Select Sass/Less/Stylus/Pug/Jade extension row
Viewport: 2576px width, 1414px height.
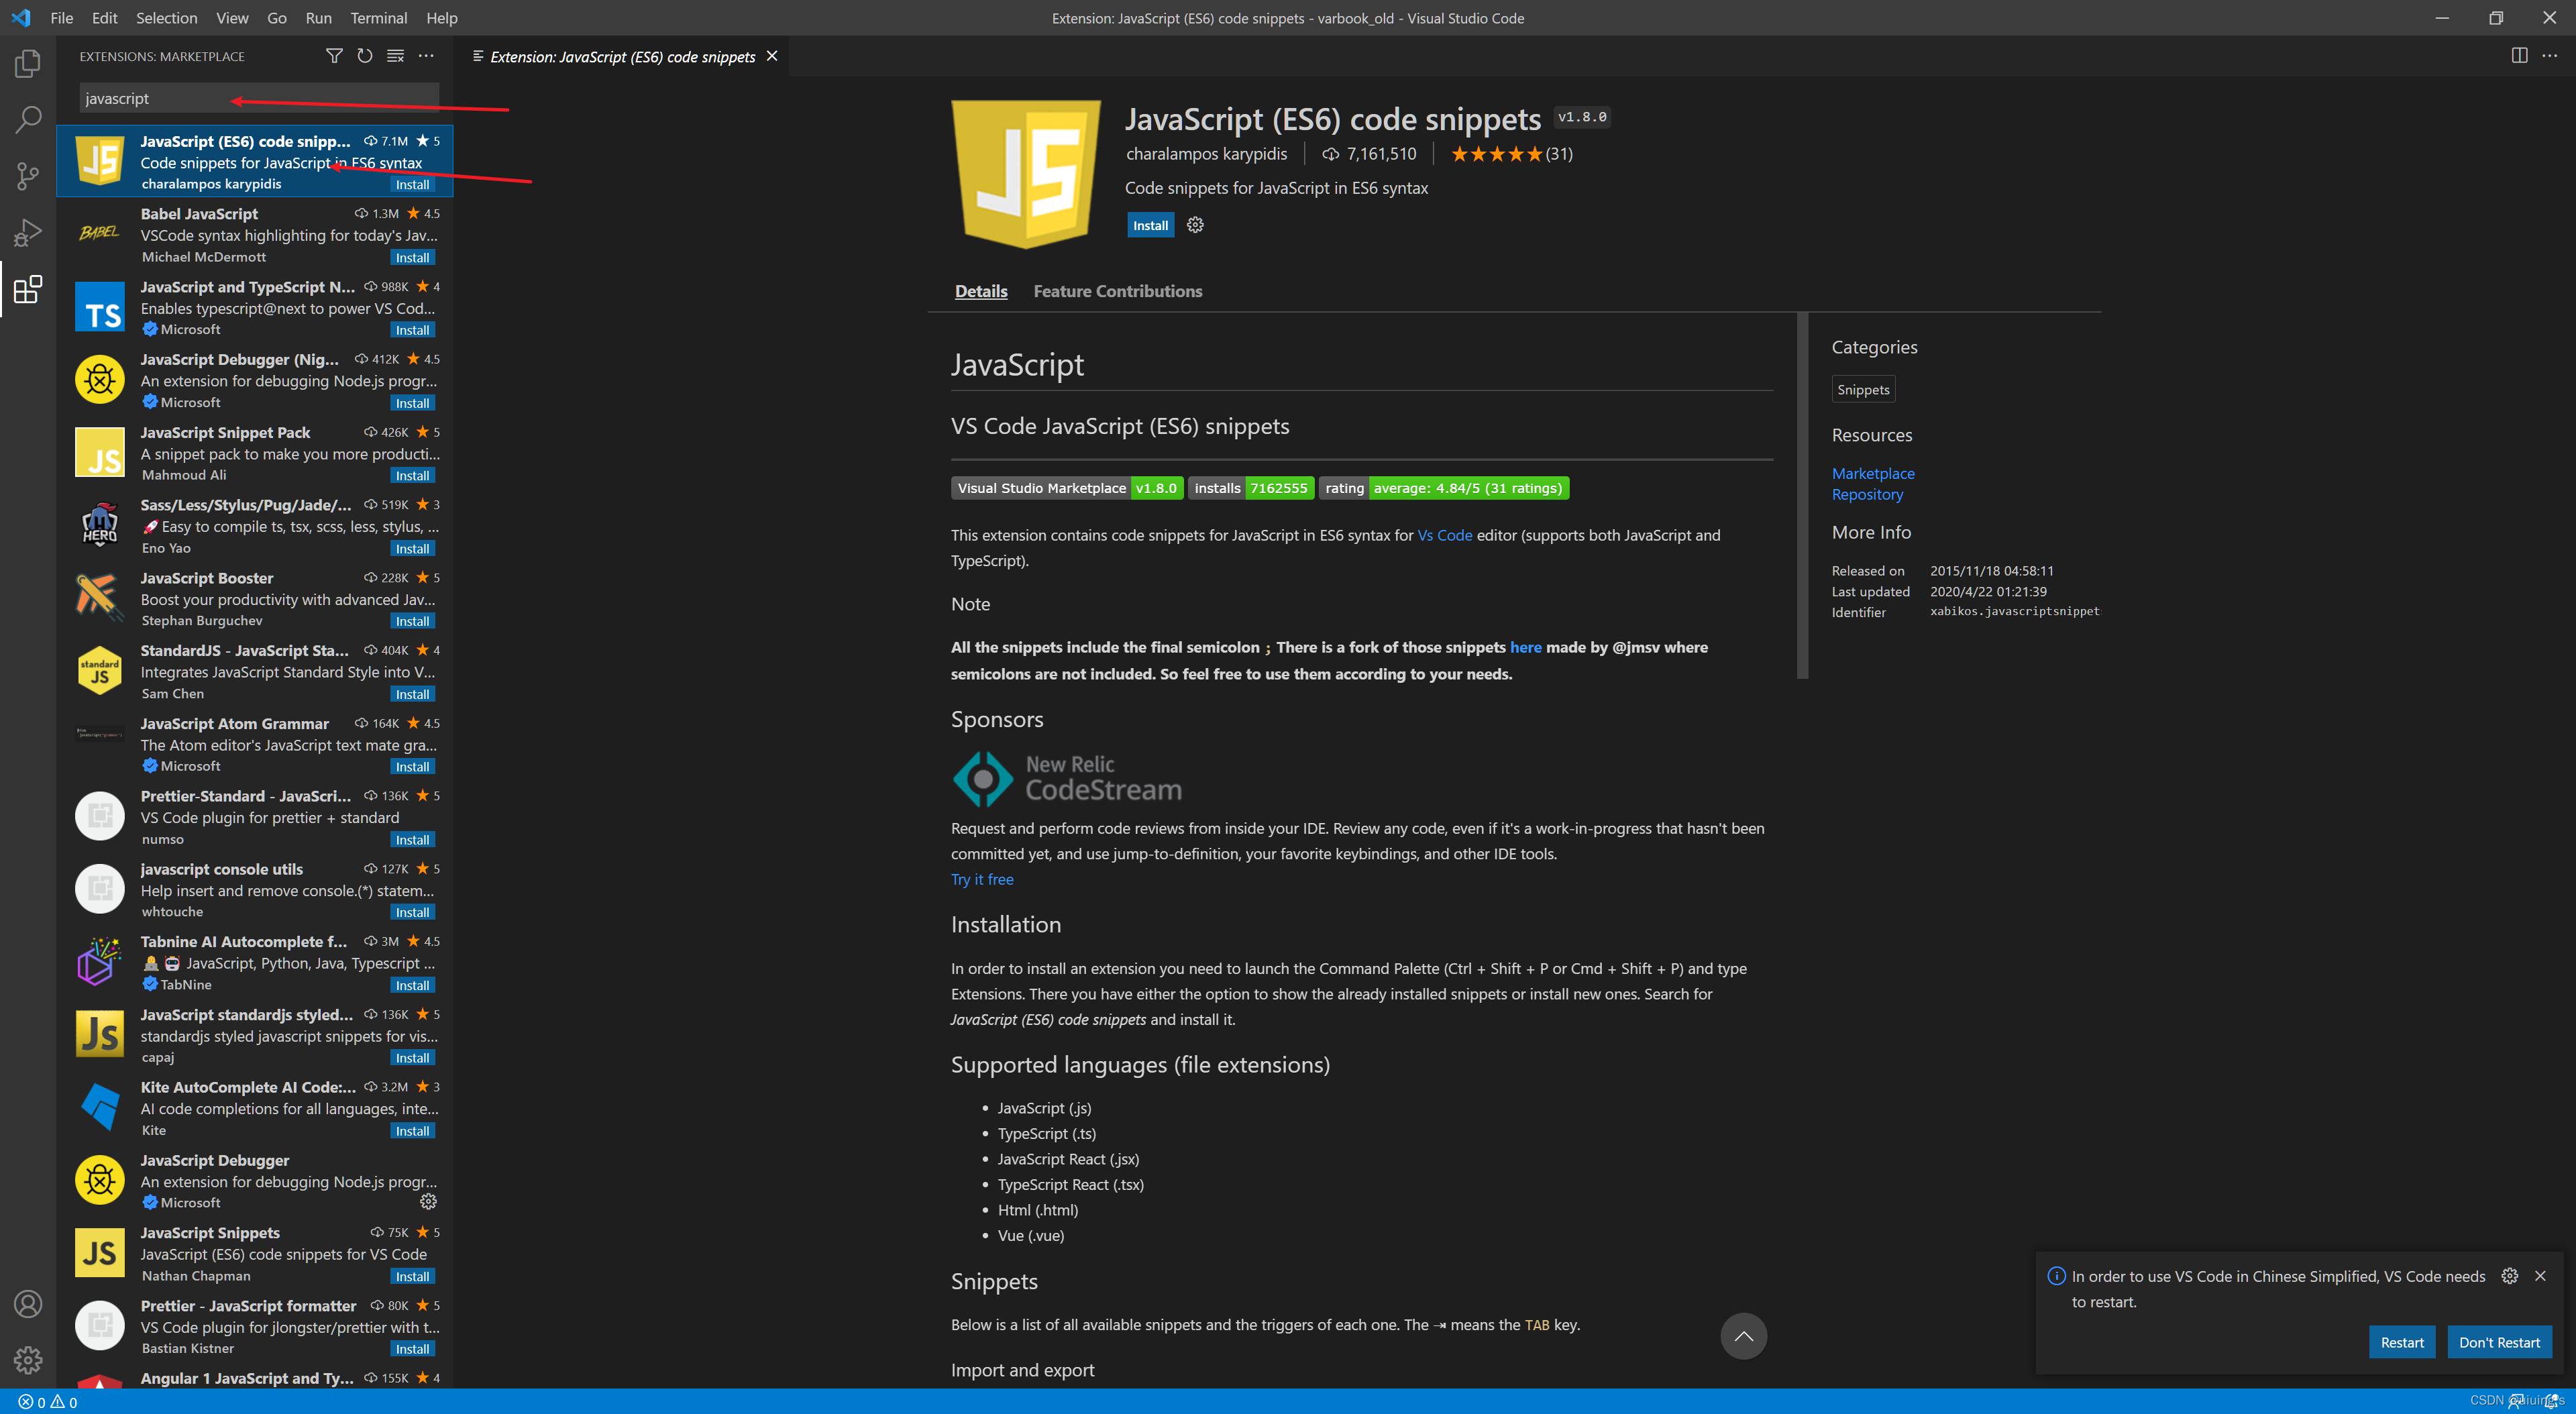[x=255, y=525]
